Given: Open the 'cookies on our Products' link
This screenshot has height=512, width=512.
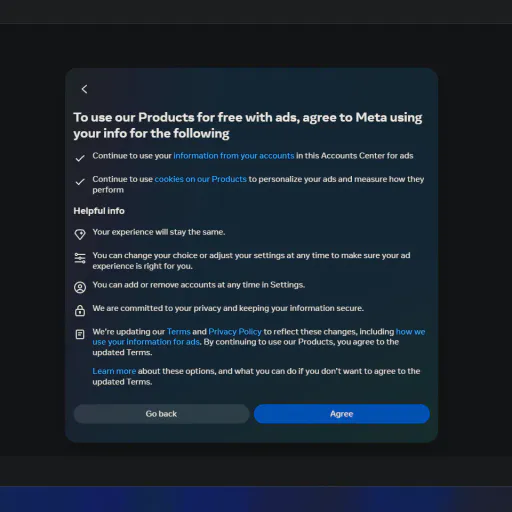Looking at the screenshot, I should tap(200, 179).
